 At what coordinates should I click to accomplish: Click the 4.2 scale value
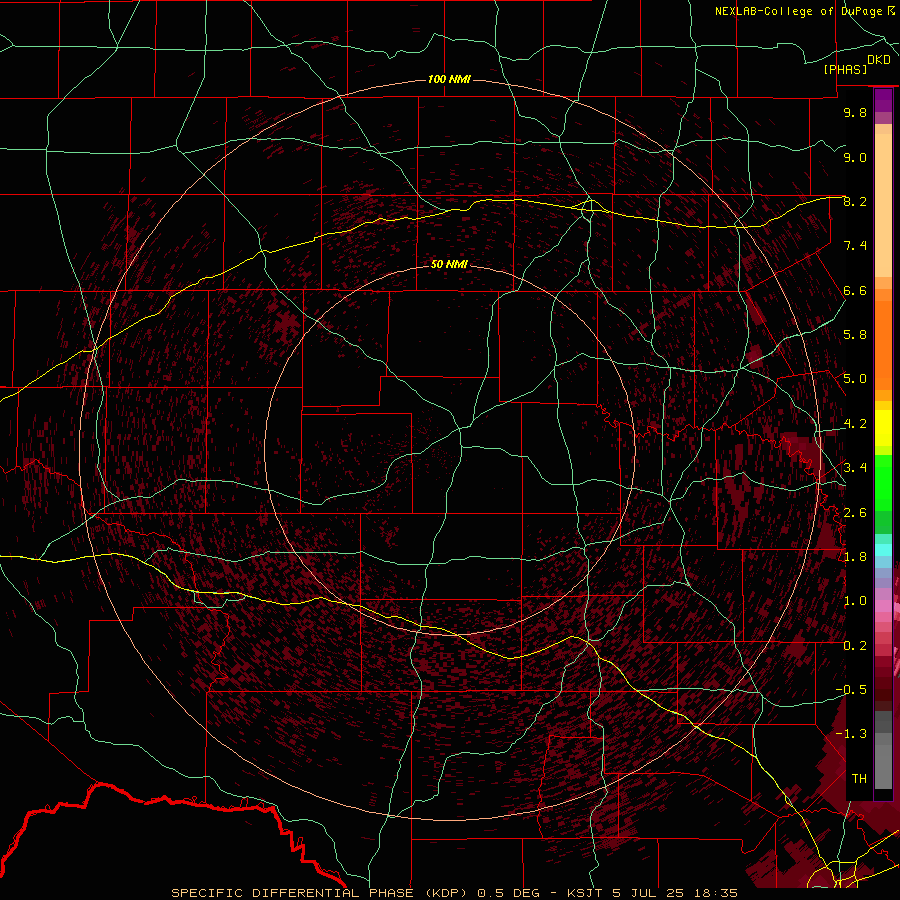[855, 424]
